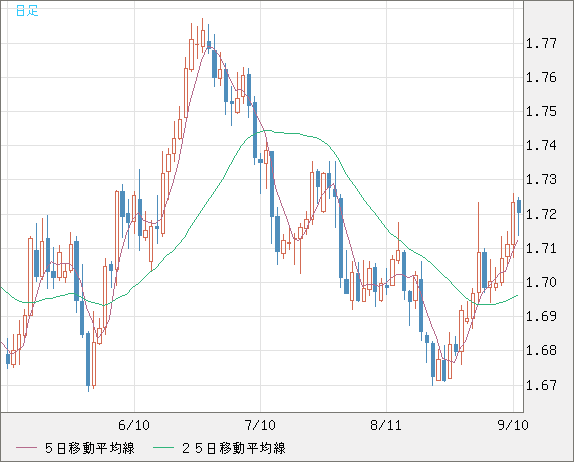This screenshot has width=574, height=462.
Task: Click the 1.71 price axis label
Action: (x=541, y=249)
